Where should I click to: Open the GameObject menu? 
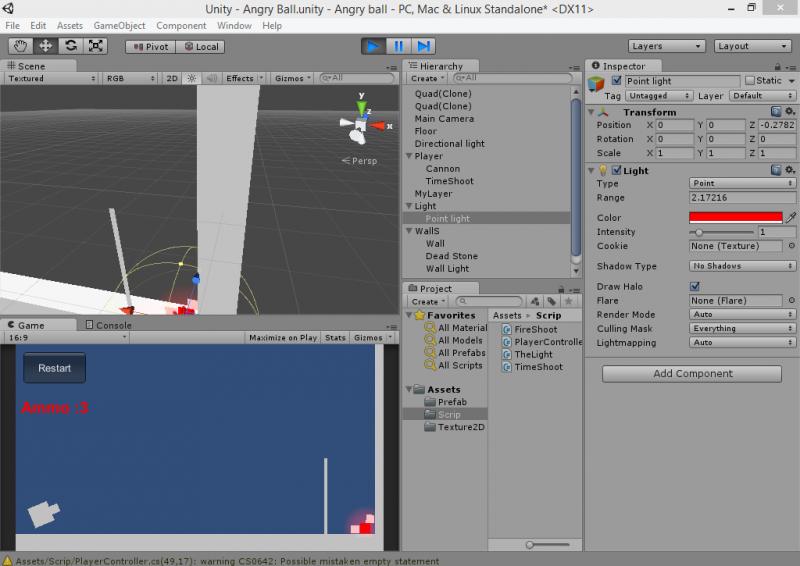pyautogui.click(x=119, y=26)
